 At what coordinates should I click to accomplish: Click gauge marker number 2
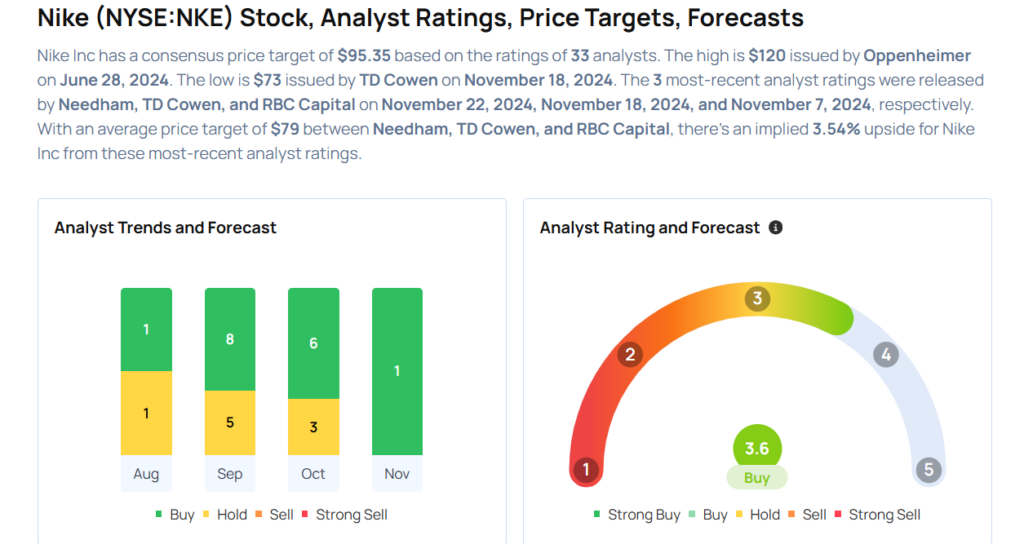[629, 354]
